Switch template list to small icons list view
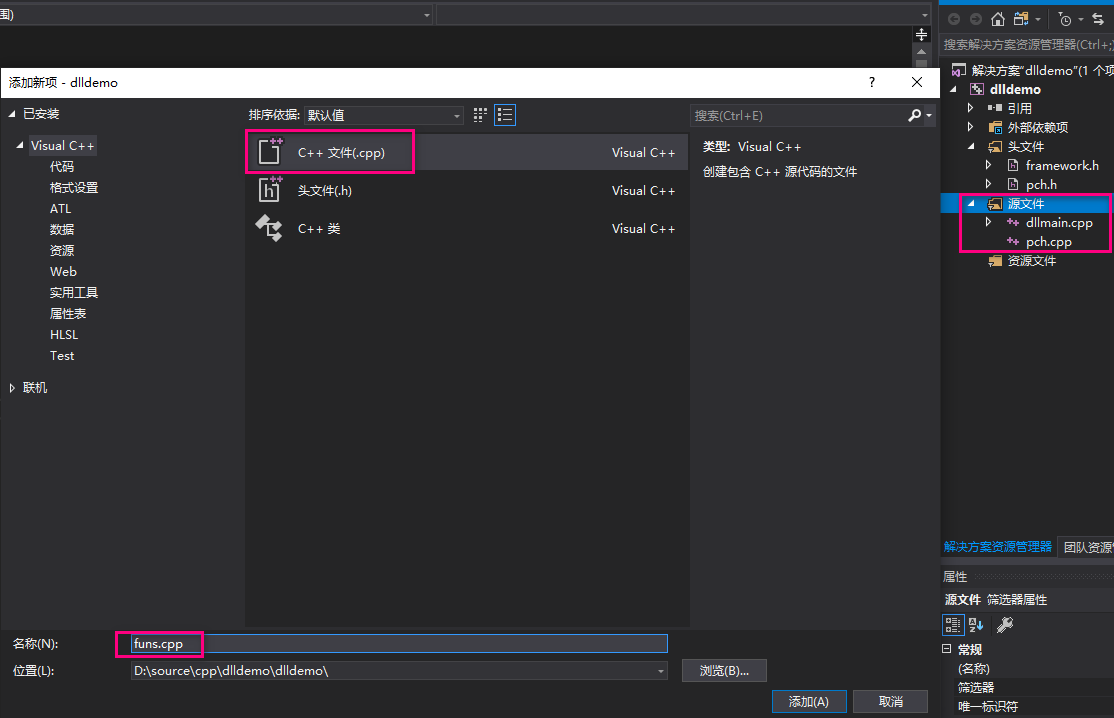This screenshot has width=1114, height=718. 505,115
